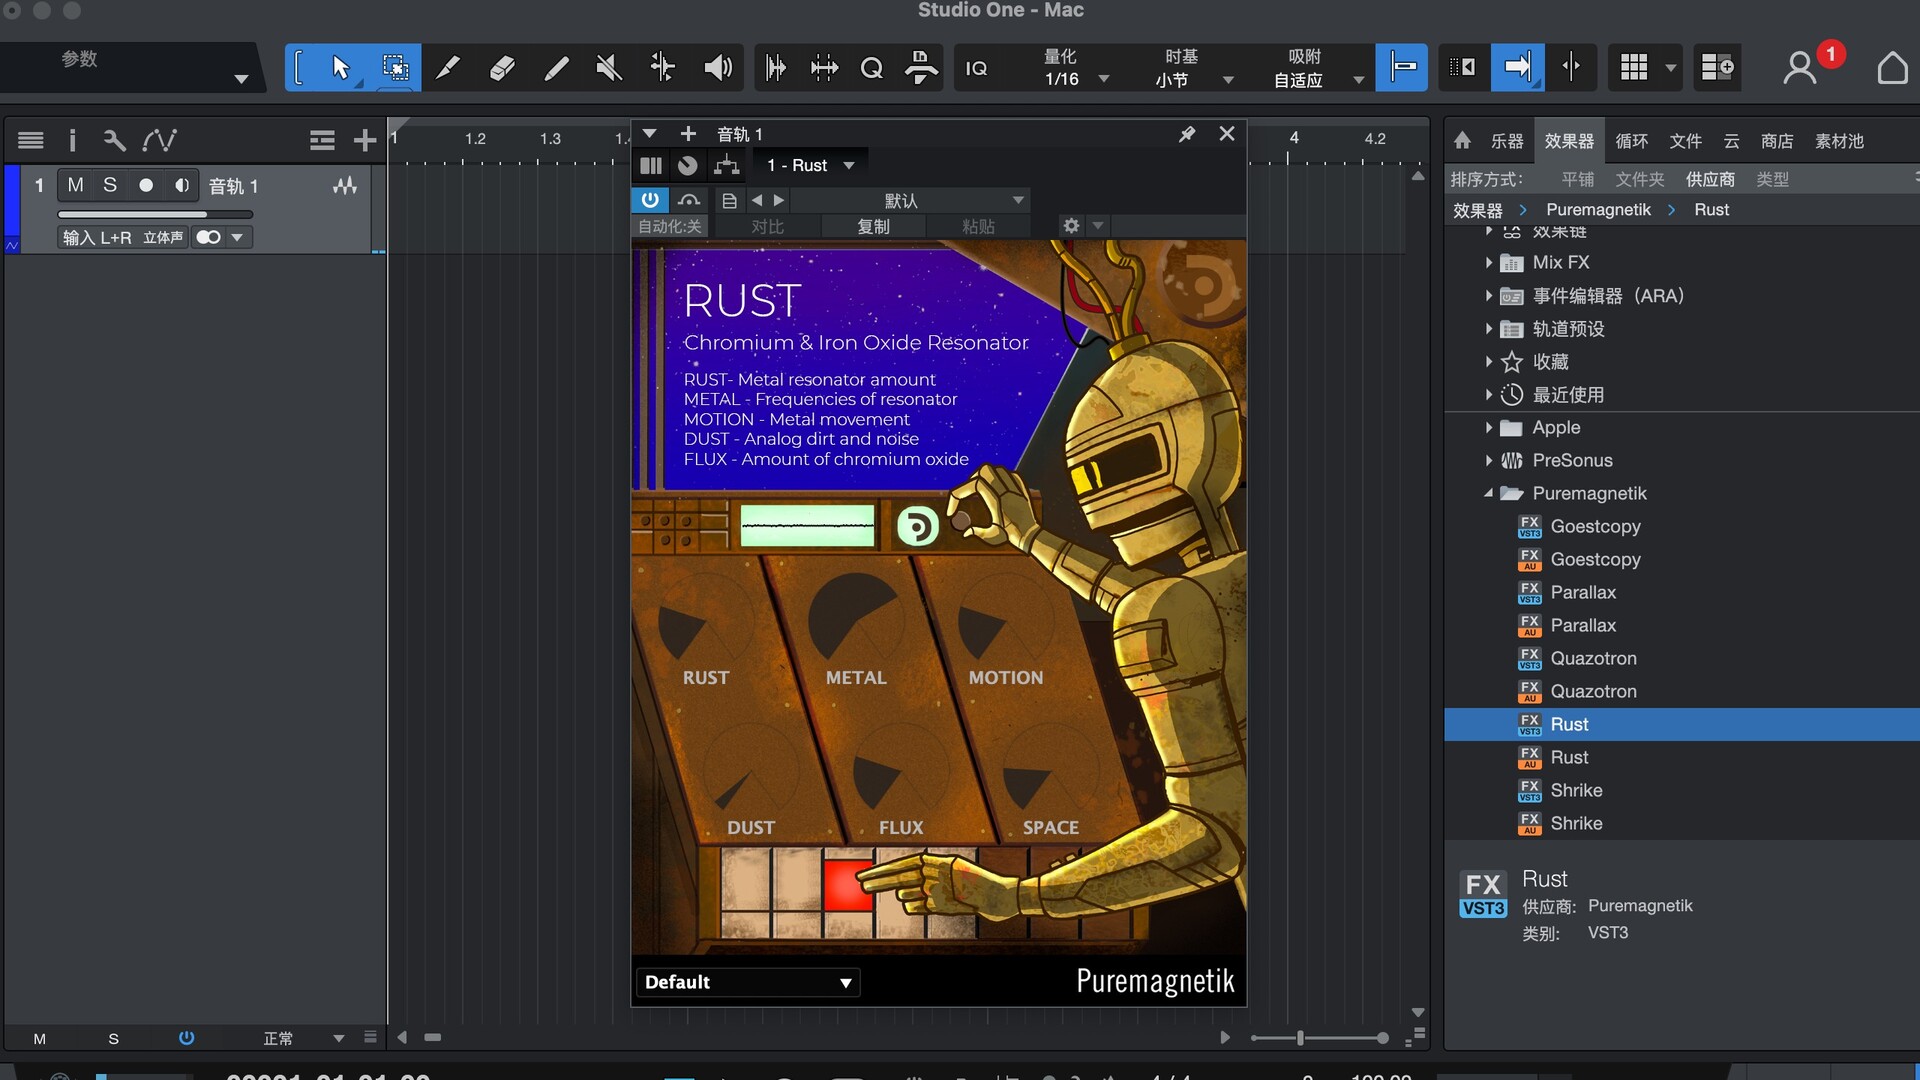Switch to 素材池 browser tab

click(1839, 141)
